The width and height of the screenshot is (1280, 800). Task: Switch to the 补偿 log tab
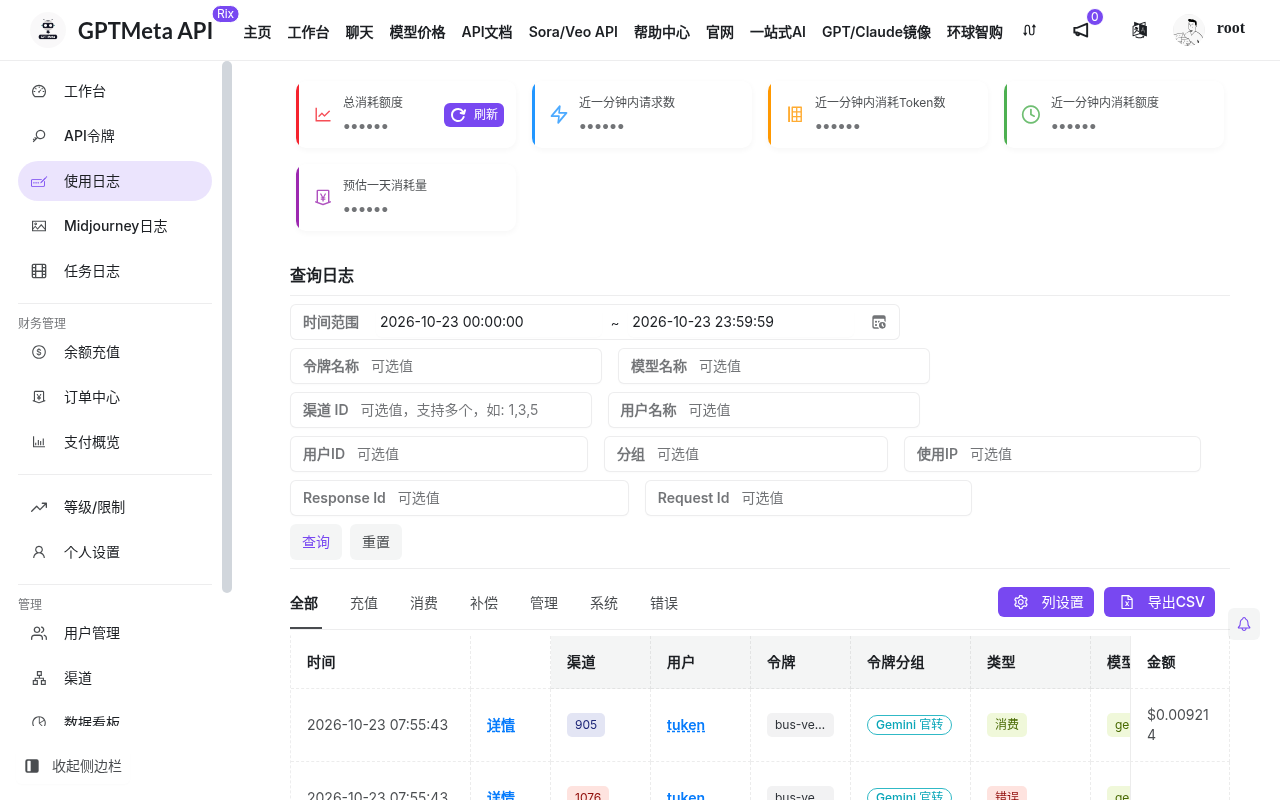point(484,603)
